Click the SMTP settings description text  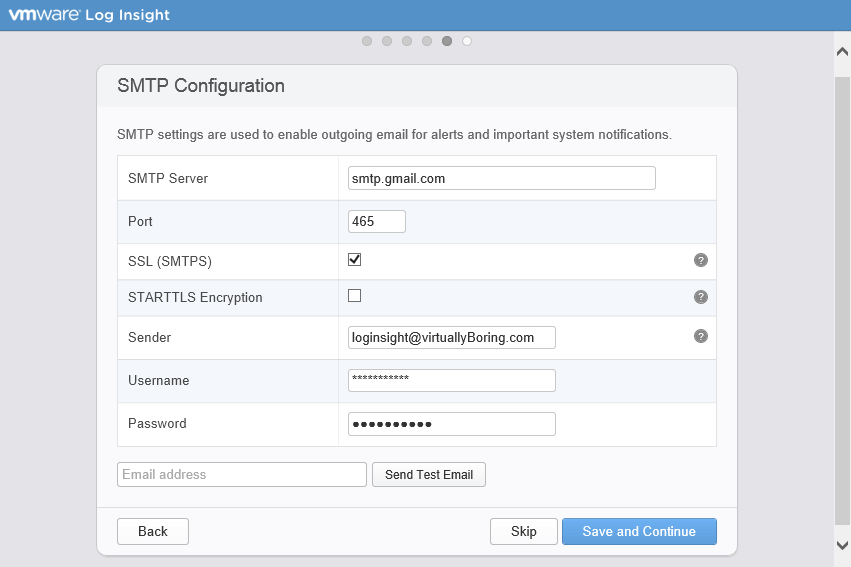(x=395, y=135)
